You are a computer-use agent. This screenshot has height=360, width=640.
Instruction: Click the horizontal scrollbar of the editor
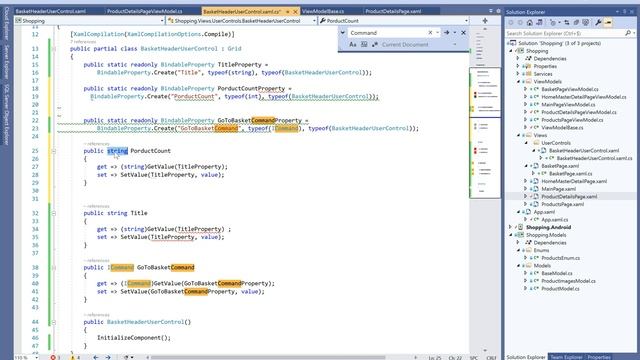268,358
